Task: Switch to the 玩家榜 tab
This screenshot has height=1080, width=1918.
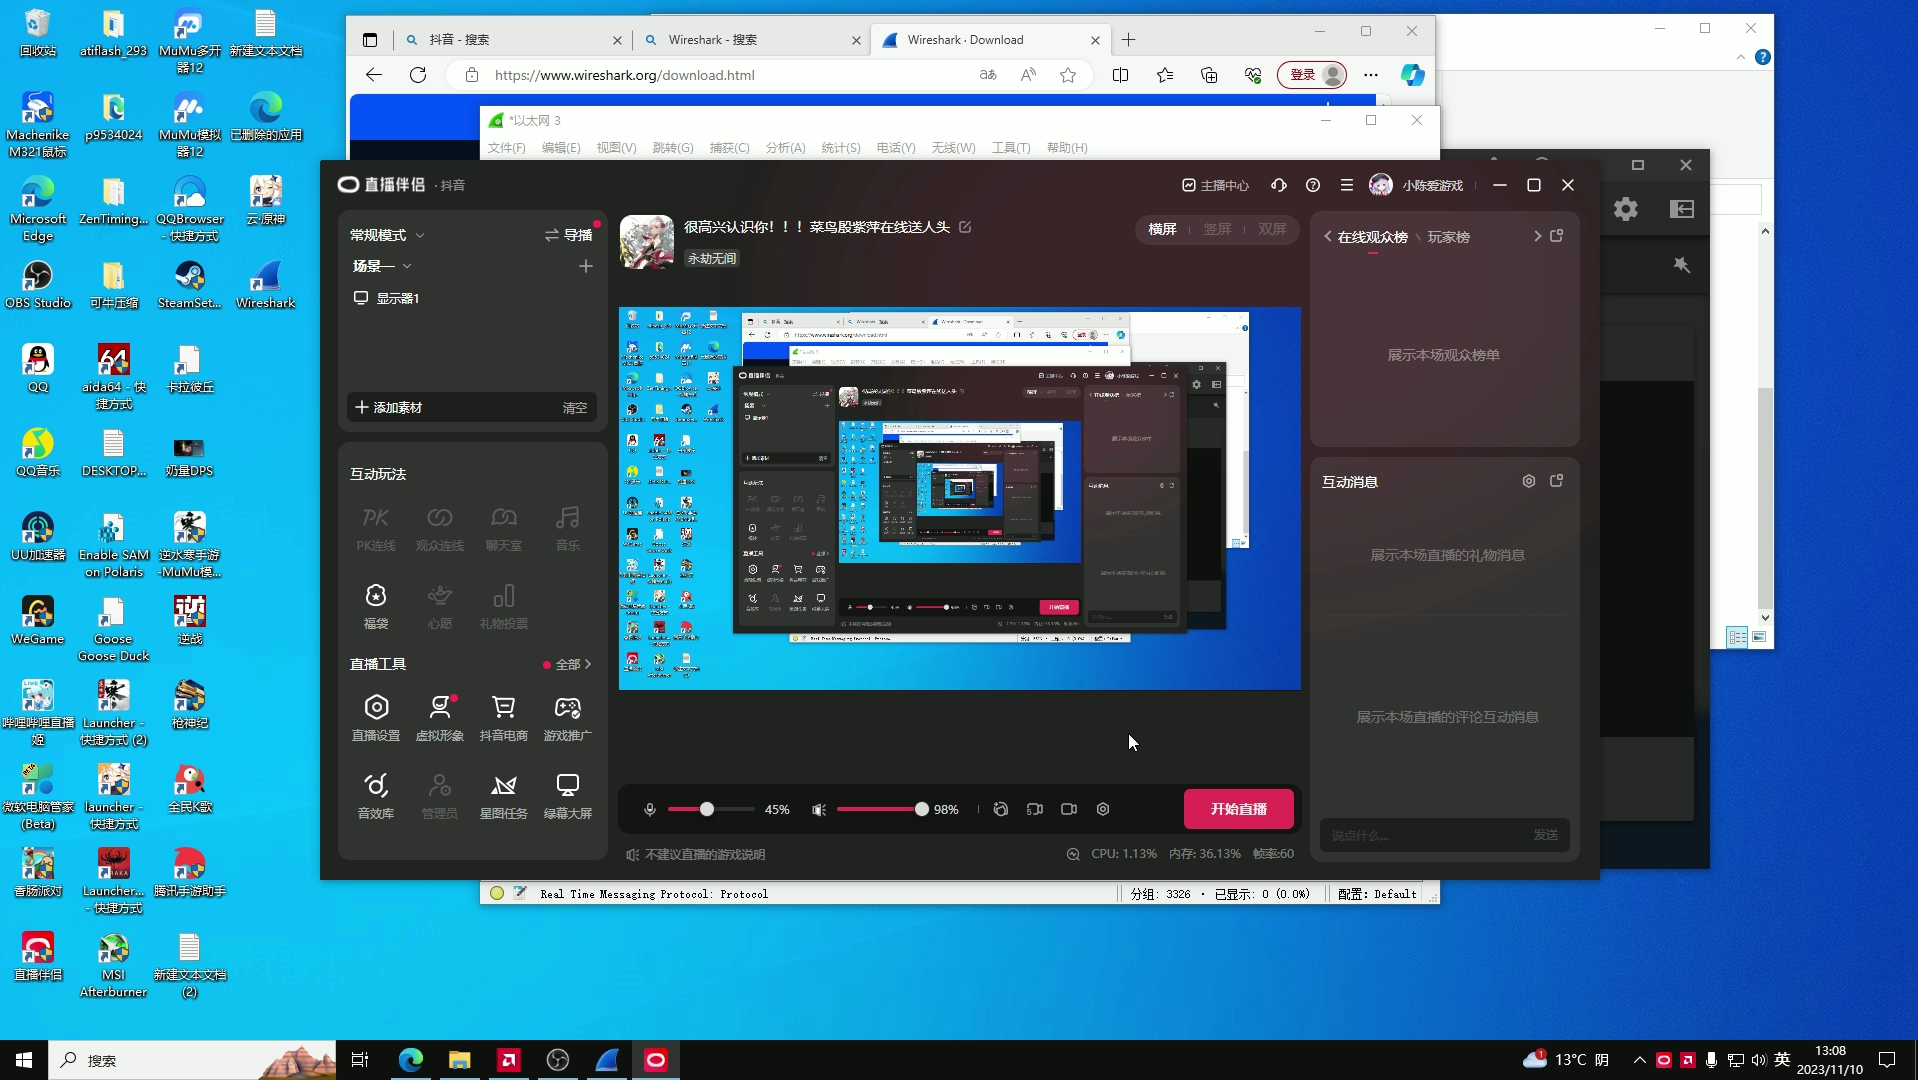Action: (1448, 237)
